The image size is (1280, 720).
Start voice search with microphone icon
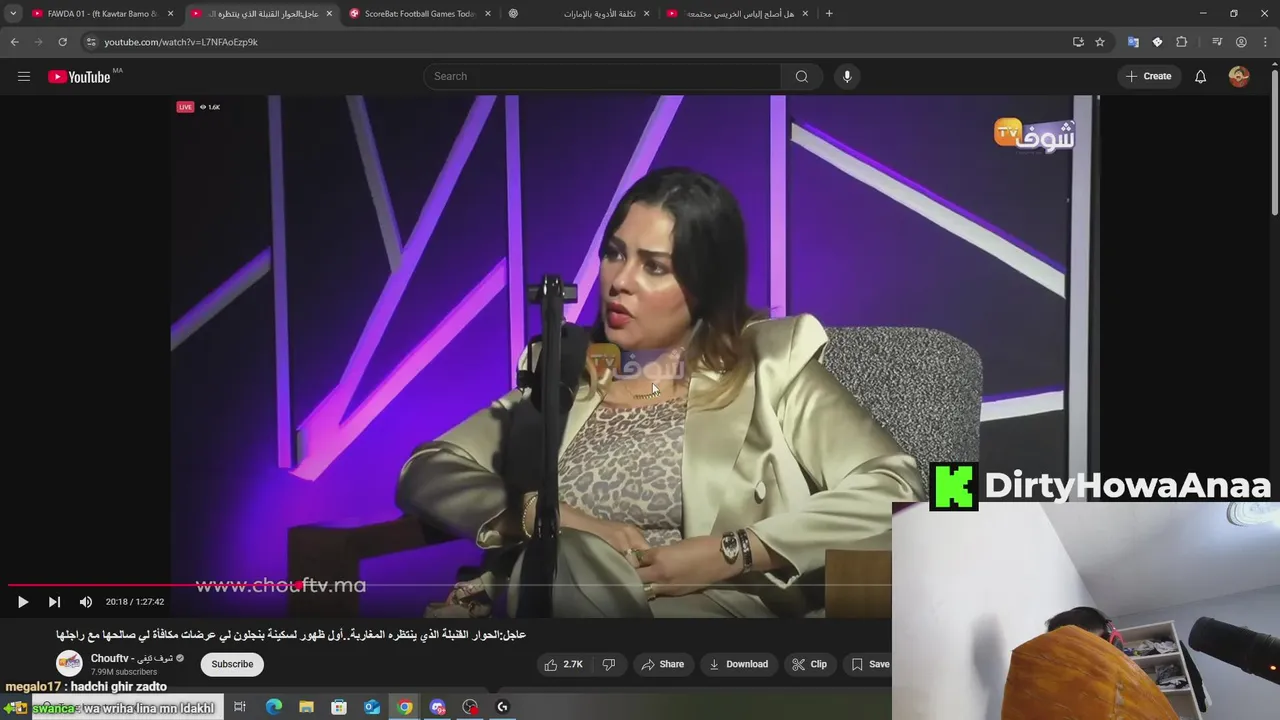(x=847, y=77)
